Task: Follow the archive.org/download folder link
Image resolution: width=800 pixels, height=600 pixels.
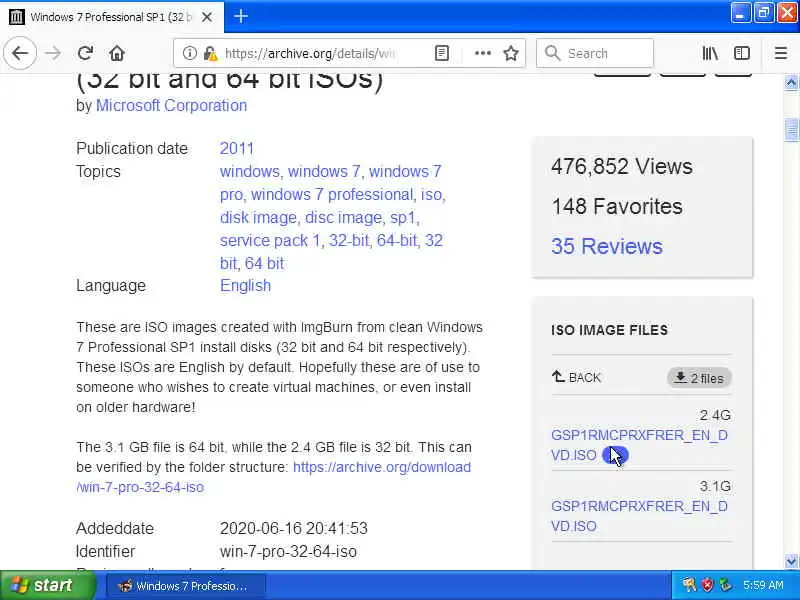Action: [273, 477]
